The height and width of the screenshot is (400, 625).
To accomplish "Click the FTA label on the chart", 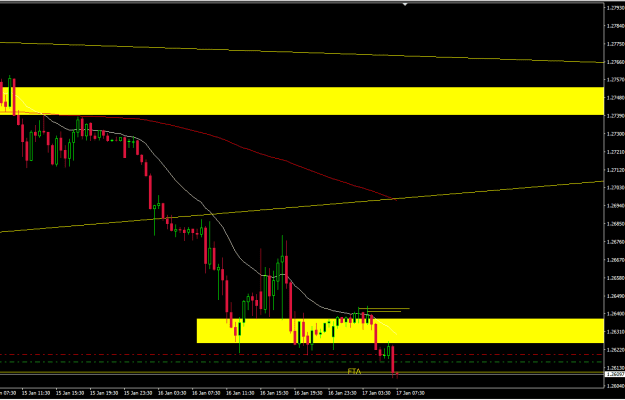I will coord(354,371).
